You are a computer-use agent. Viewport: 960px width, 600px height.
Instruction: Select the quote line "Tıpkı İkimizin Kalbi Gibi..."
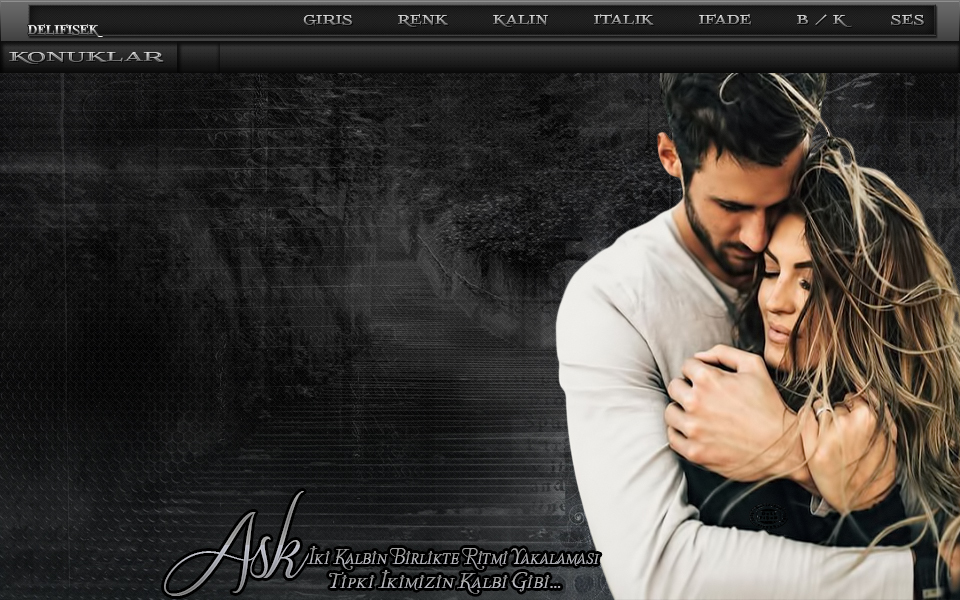(445, 581)
